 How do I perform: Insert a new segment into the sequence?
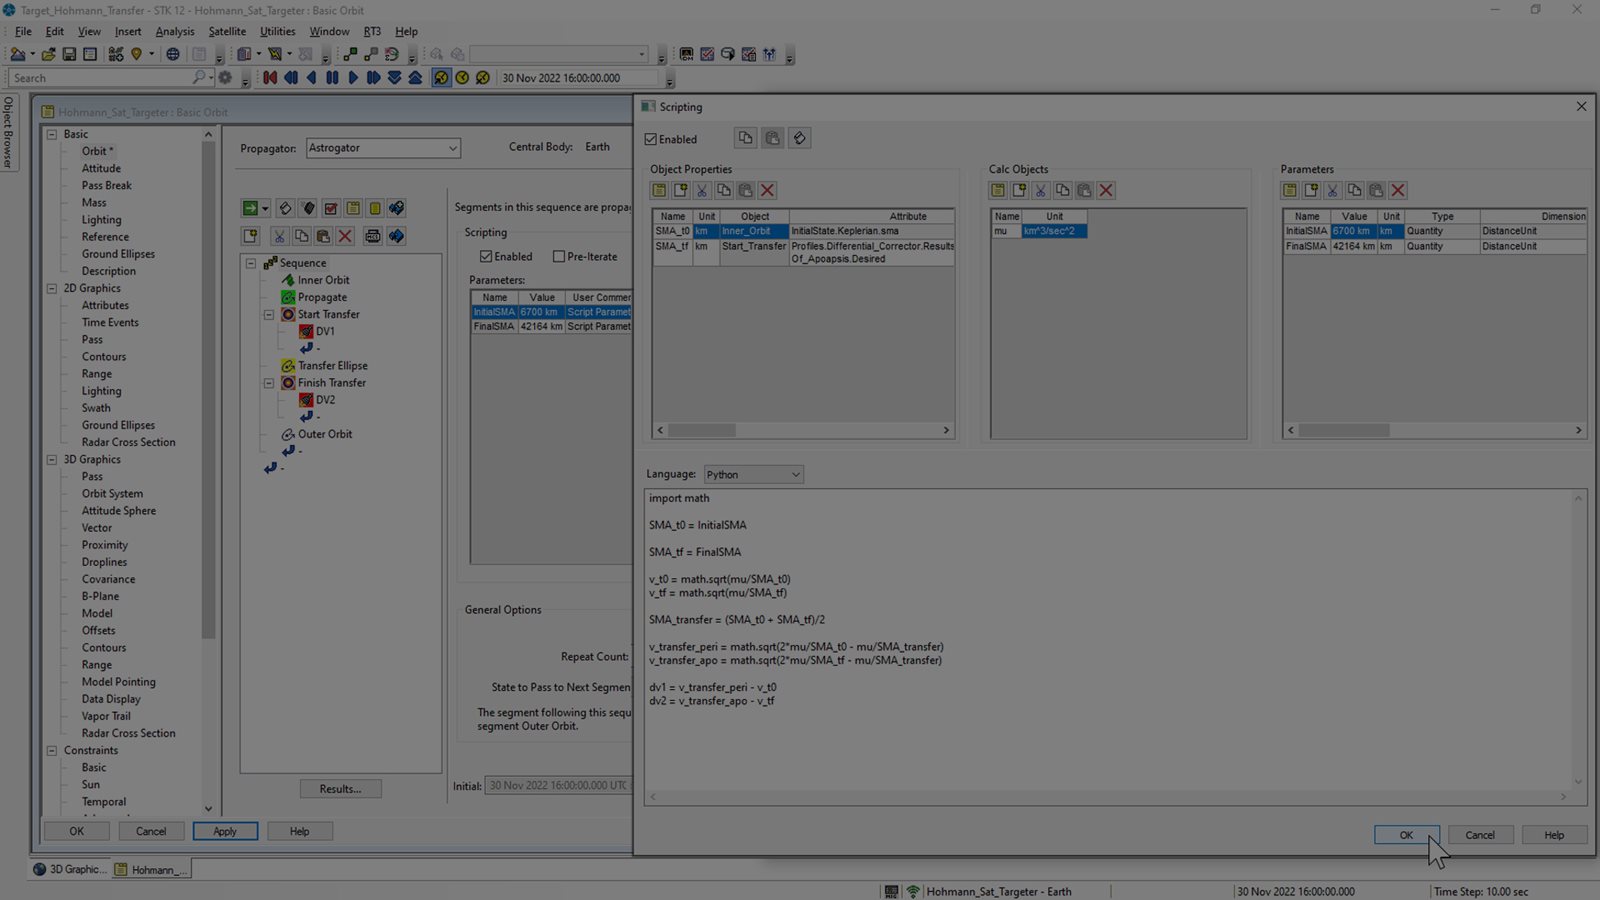pyautogui.click(x=250, y=235)
